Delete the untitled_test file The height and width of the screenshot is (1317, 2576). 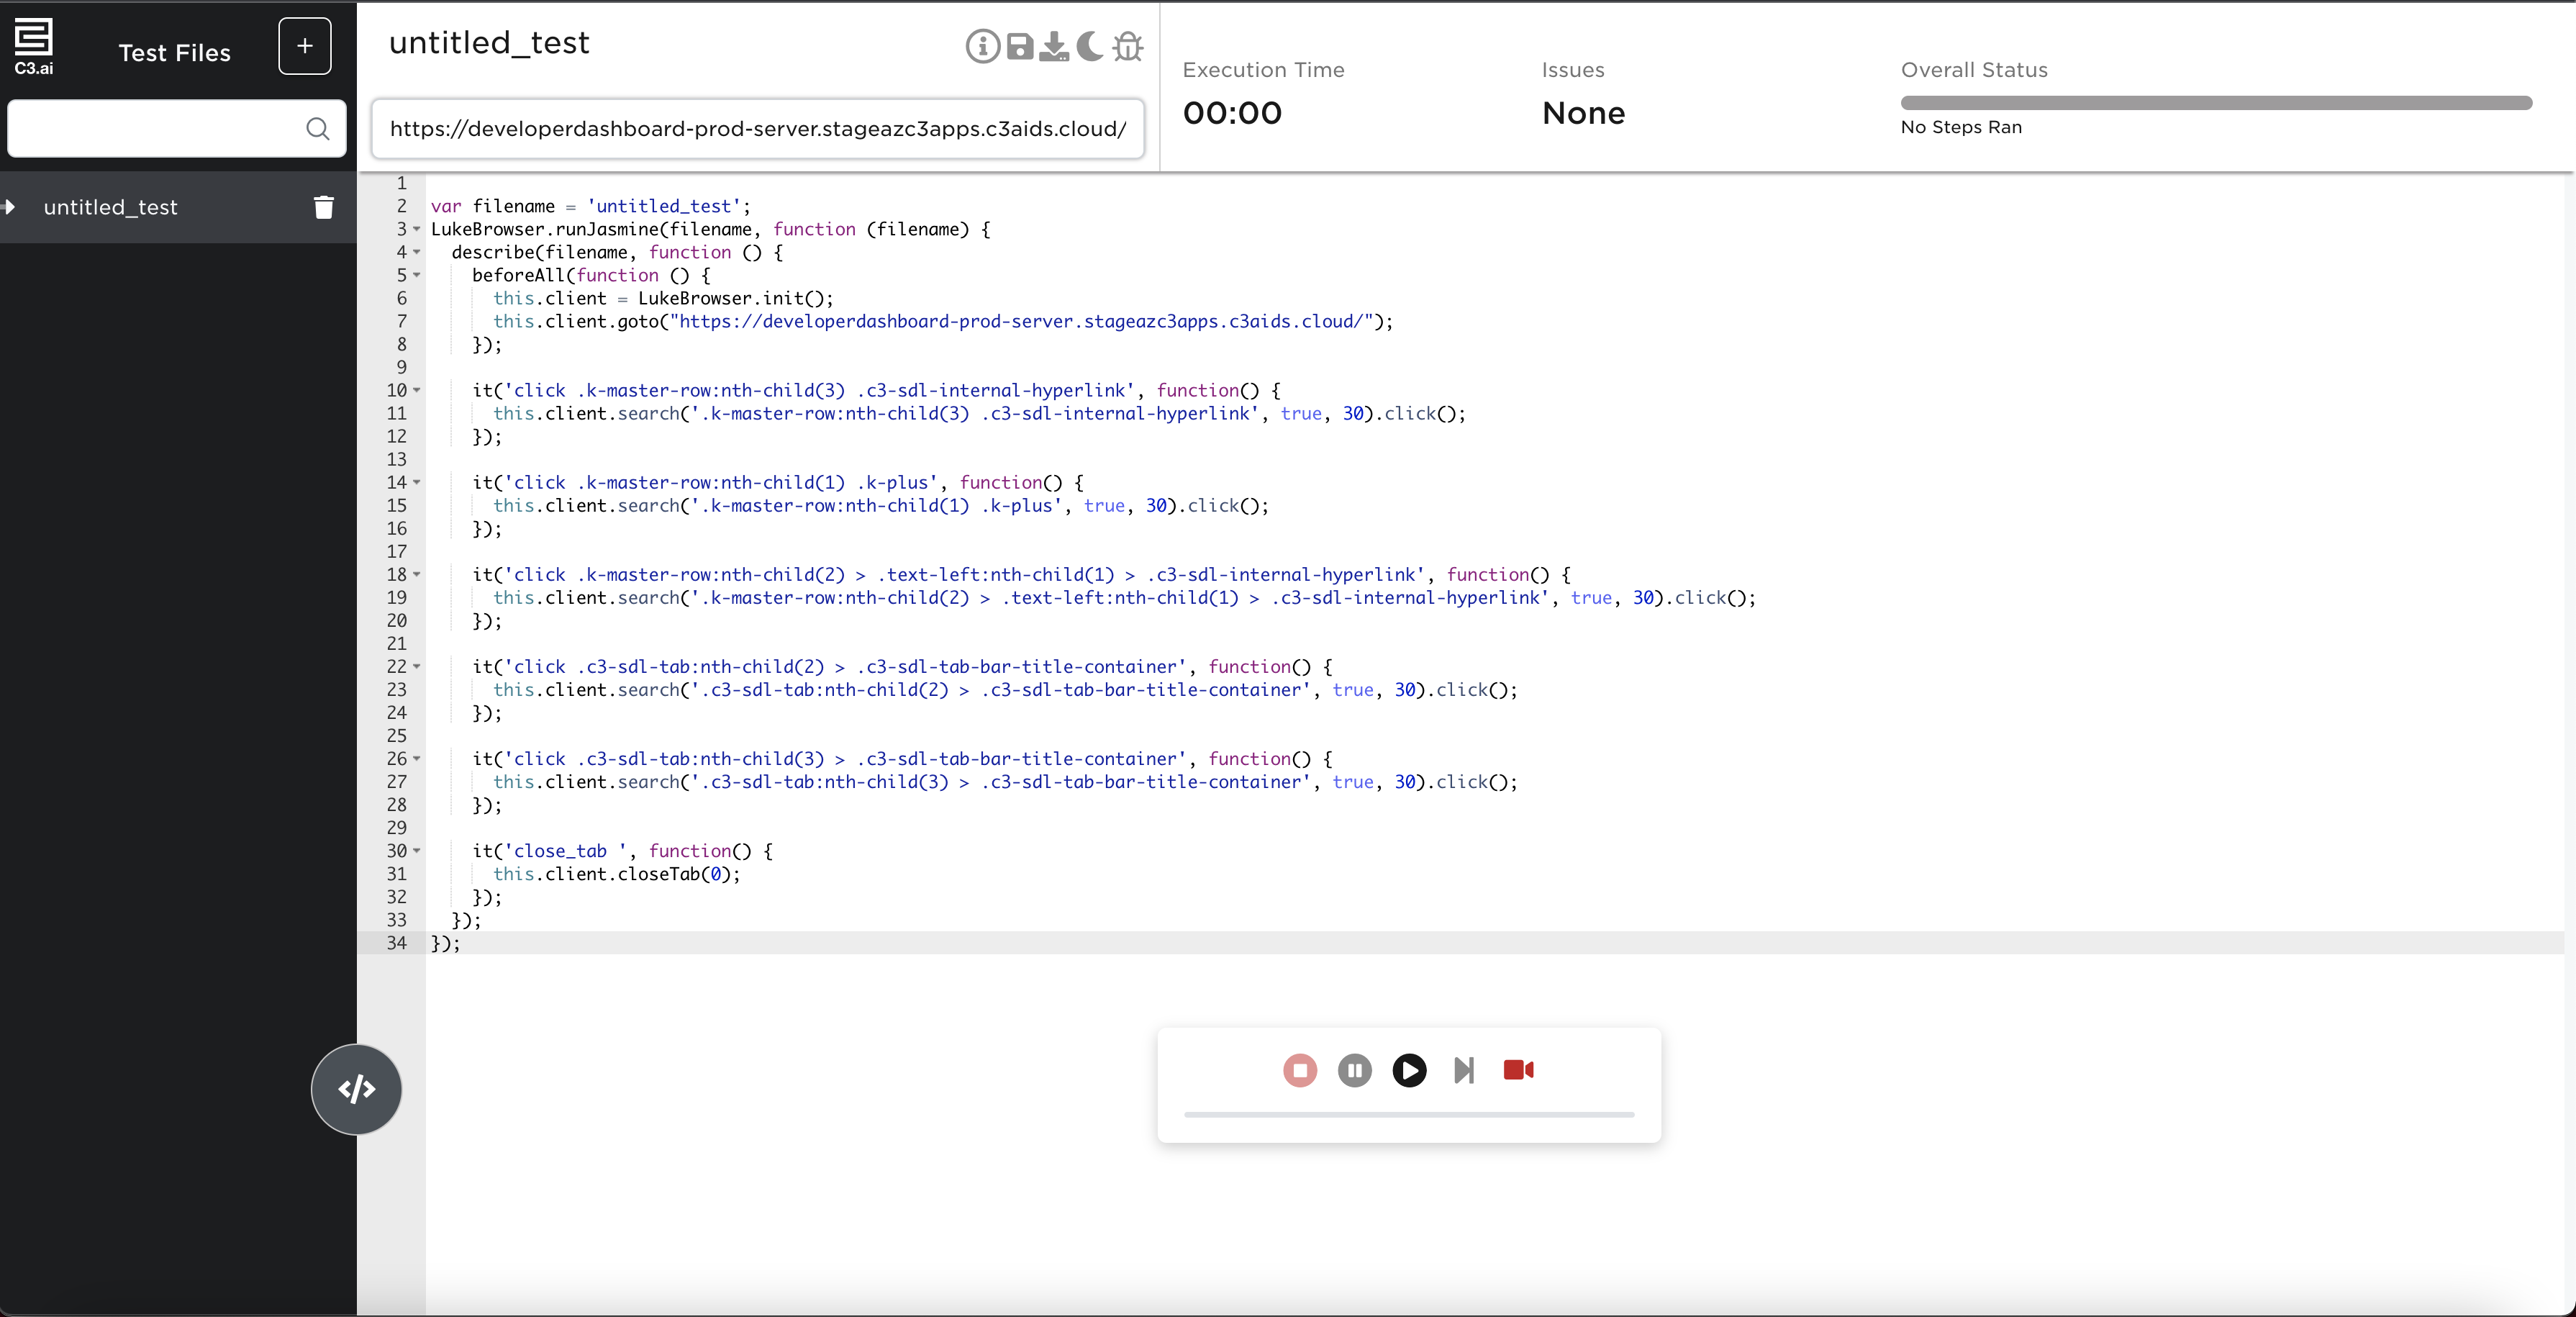323,207
